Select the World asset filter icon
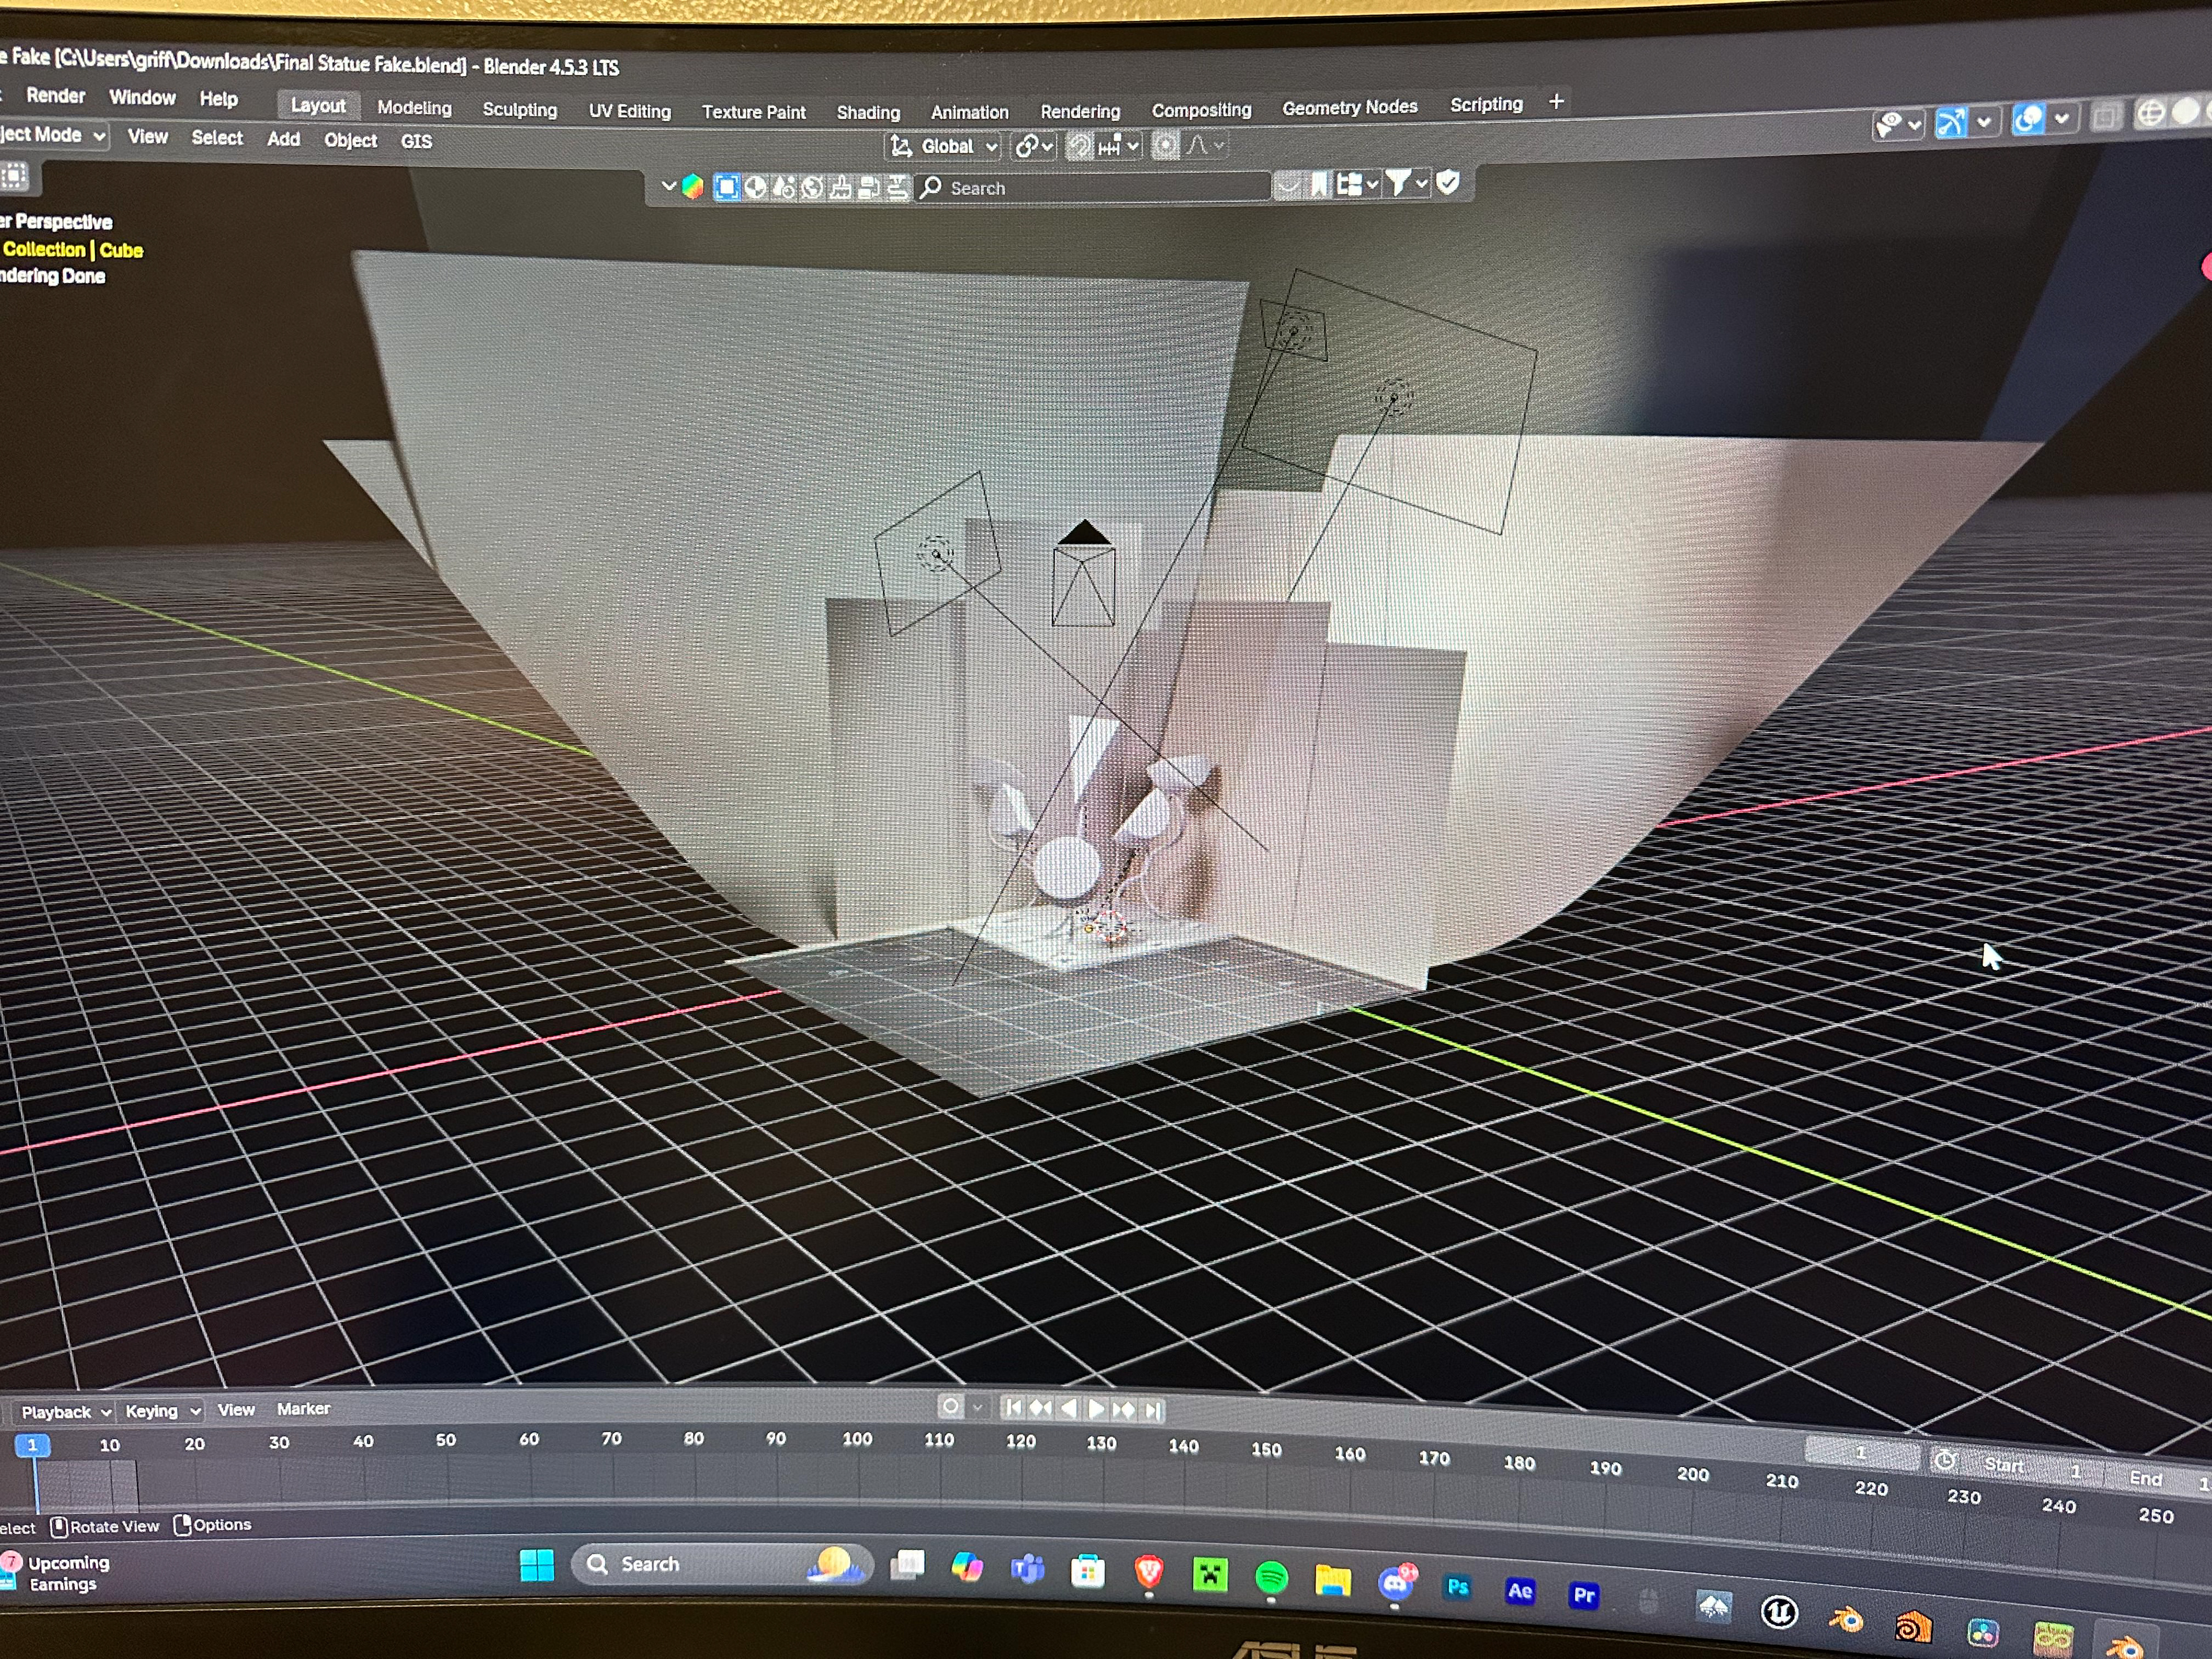The height and width of the screenshot is (1659, 2212). (x=813, y=187)
